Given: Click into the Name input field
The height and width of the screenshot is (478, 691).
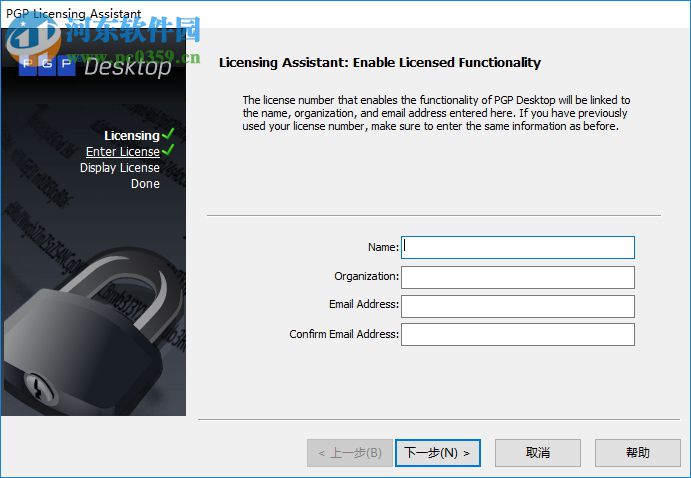Looking at the screenshot, I should [x=518, y=248].
